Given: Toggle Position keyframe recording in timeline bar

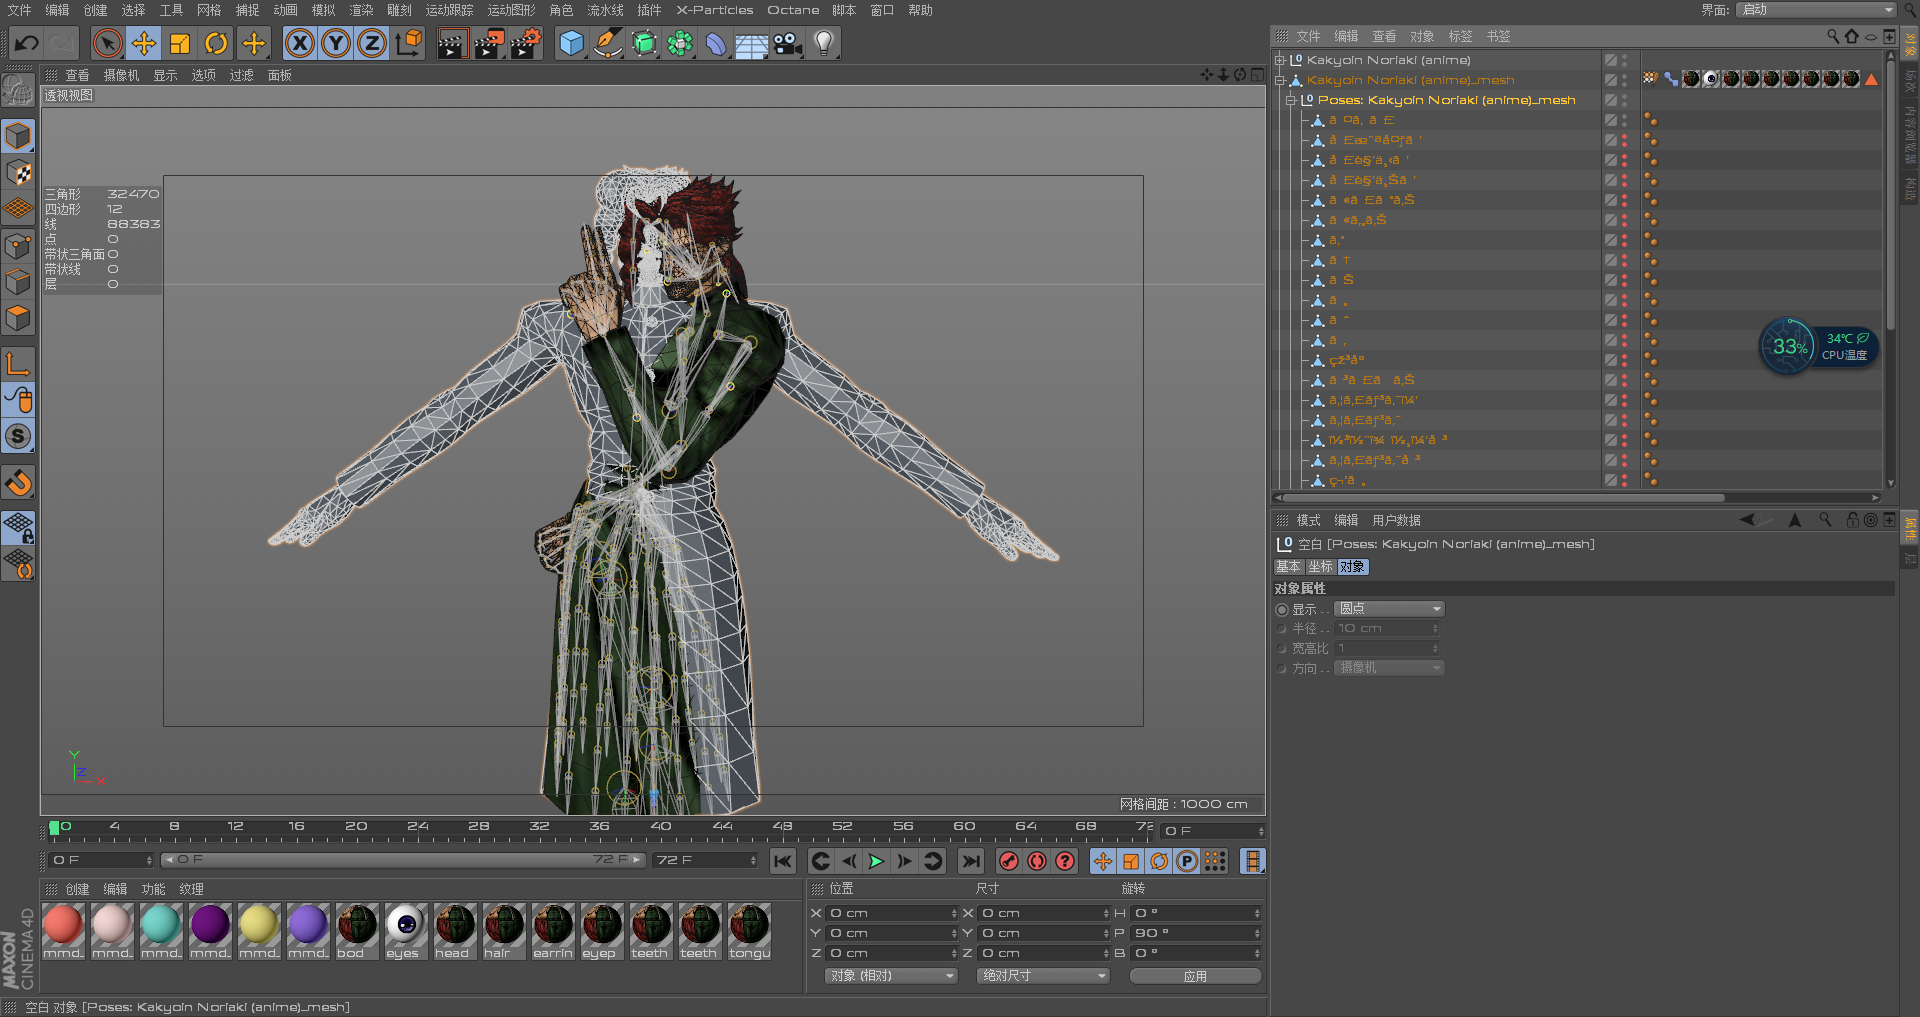Looking at the screenshot, I should tap(1103, 861).
